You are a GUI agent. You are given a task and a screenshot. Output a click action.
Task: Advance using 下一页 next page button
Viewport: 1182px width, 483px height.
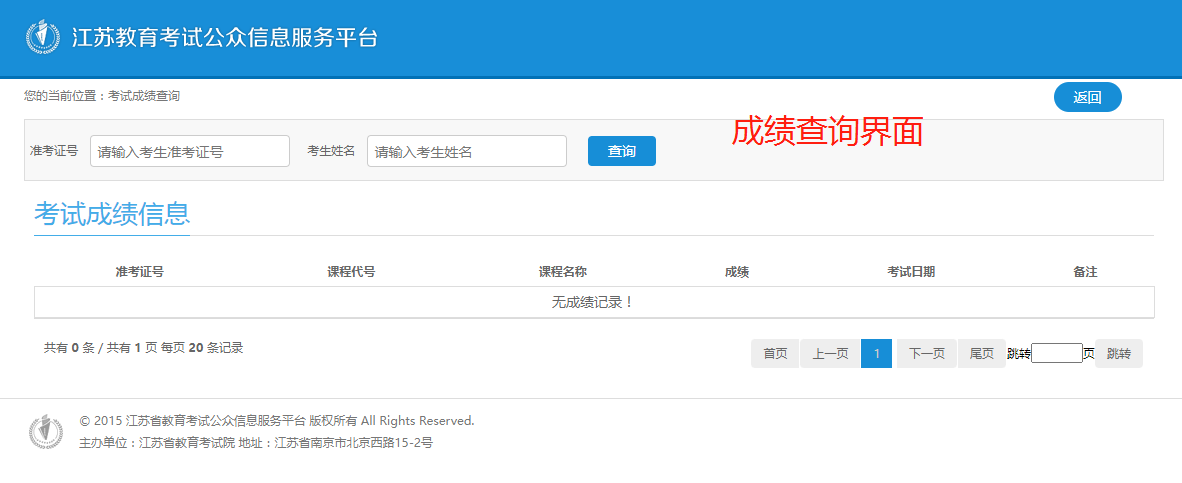[x=926, y=354]
